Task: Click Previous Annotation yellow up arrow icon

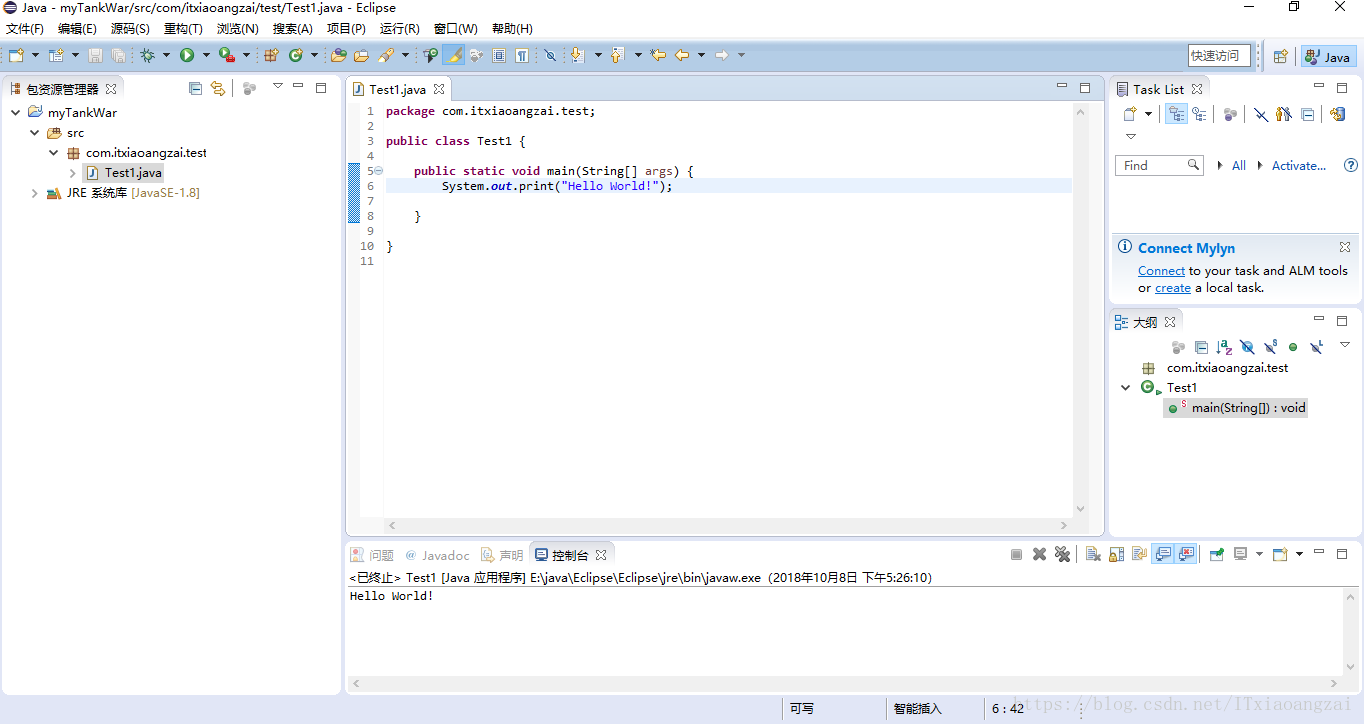Action: pos(617,56)
